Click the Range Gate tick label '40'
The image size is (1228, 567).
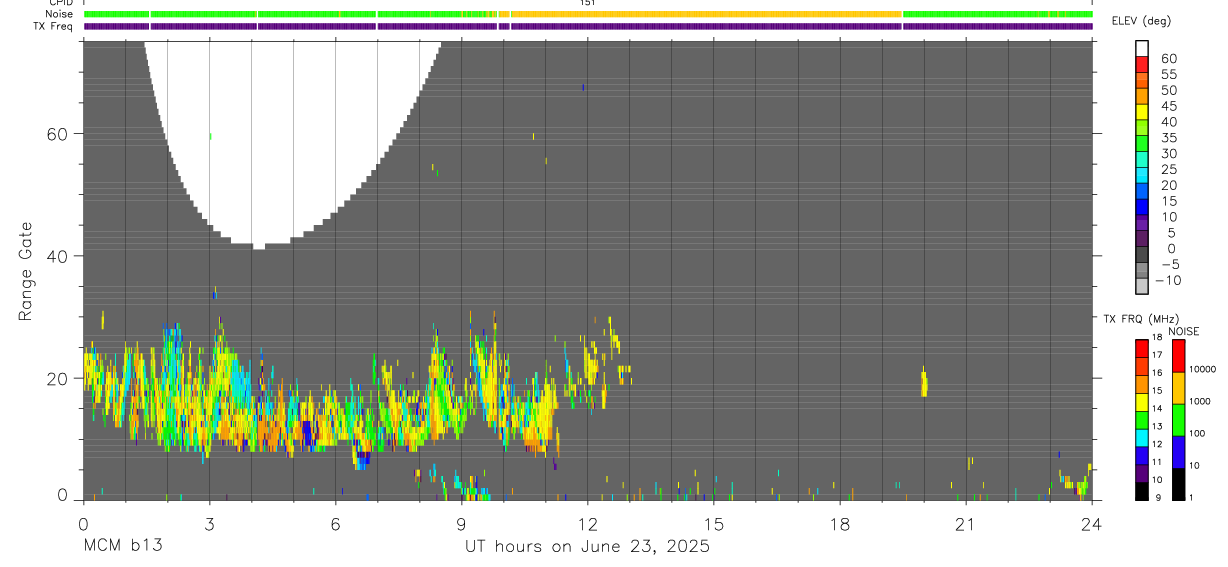56,256
